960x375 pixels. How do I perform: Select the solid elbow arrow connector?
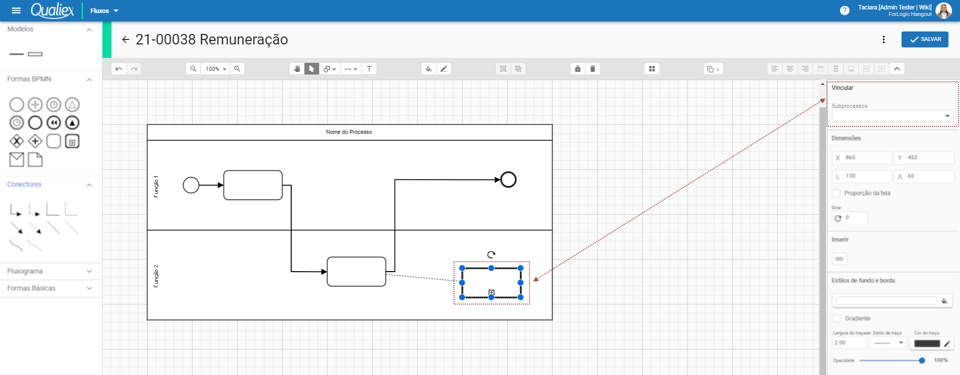(16, 210)
